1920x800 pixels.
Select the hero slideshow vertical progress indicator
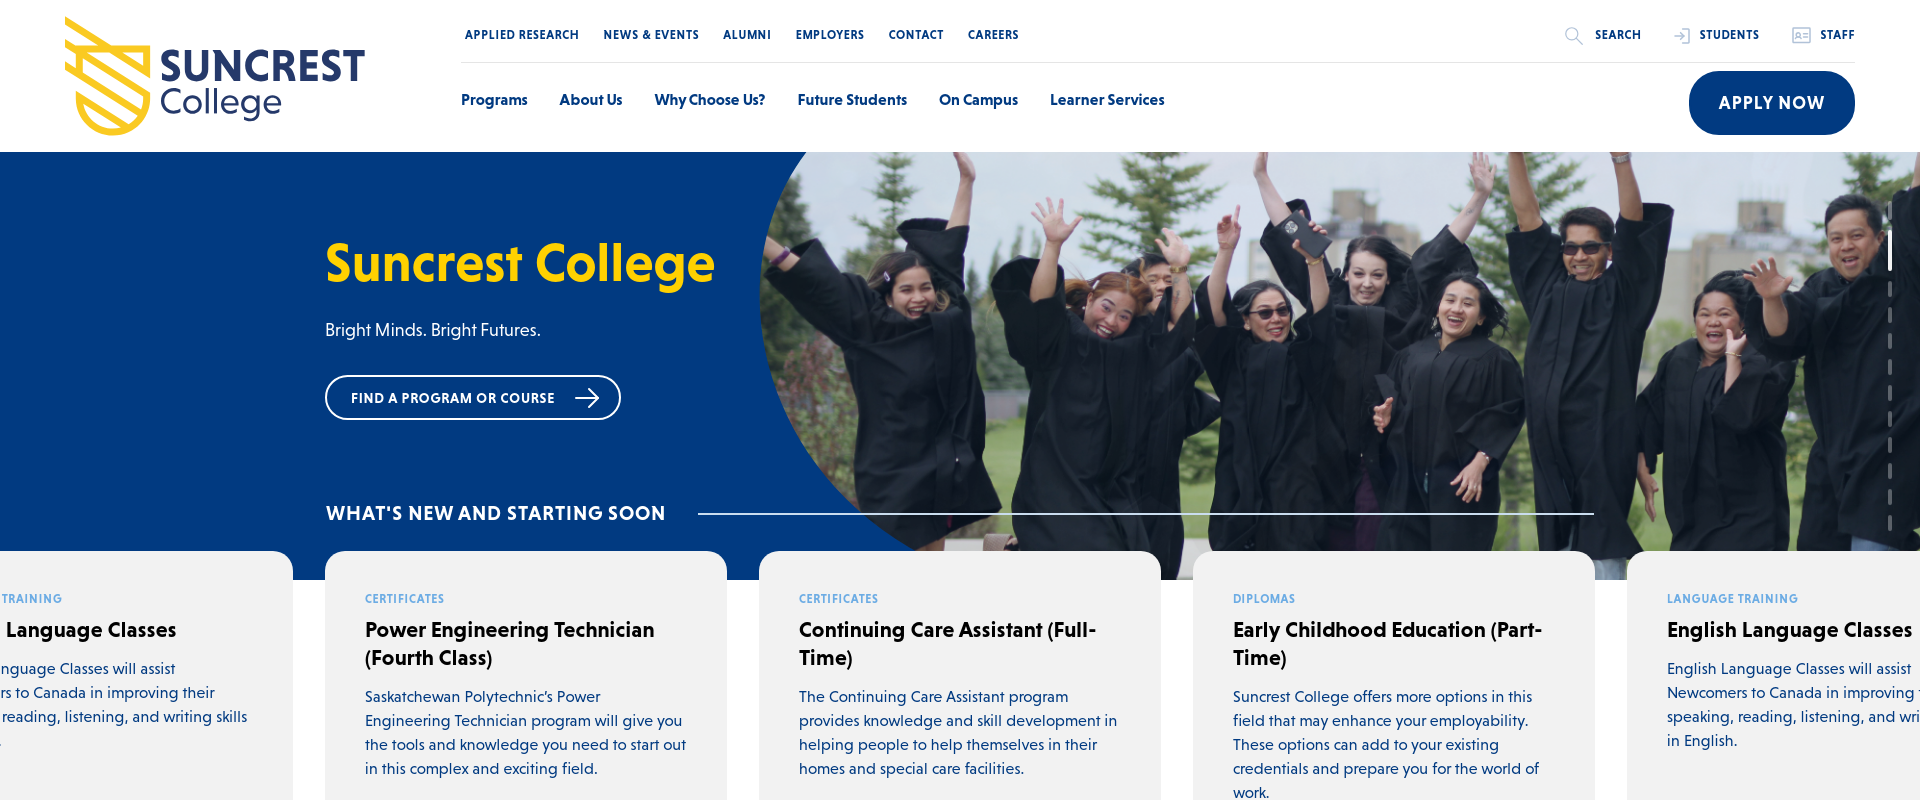click(1889, 365)
